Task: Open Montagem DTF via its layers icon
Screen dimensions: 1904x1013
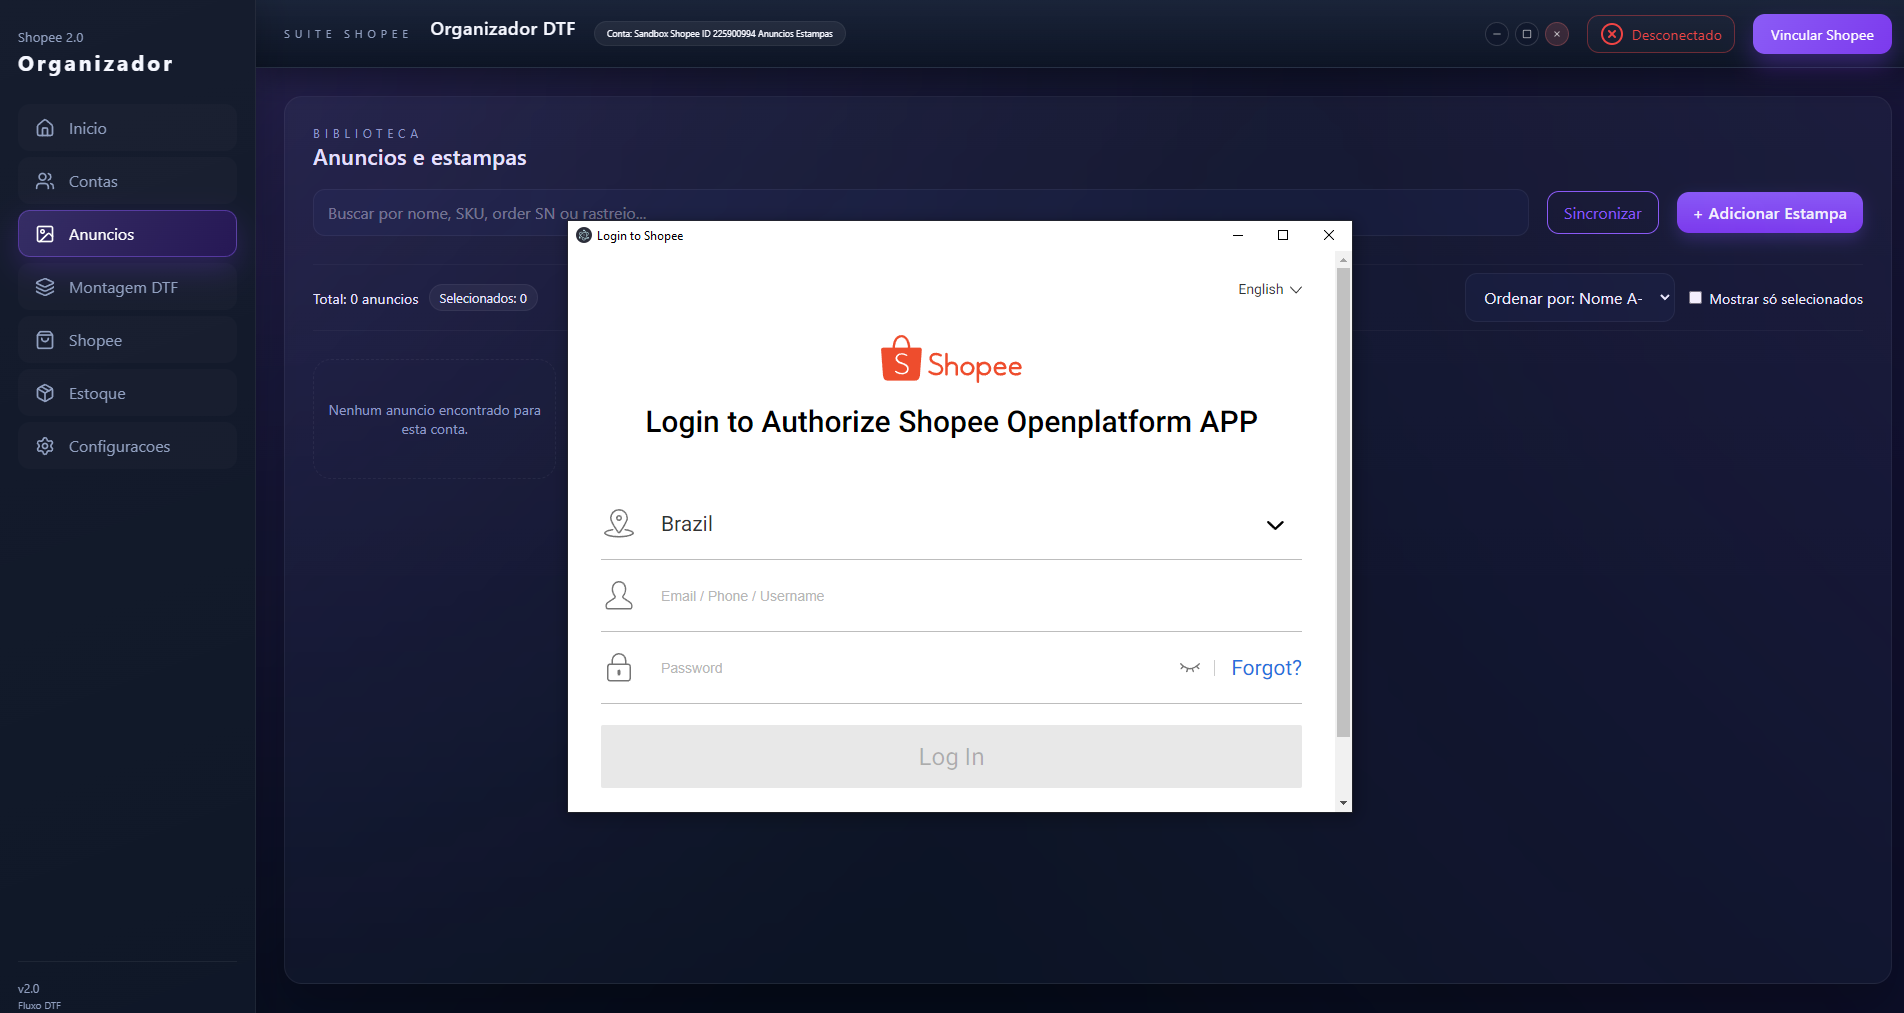Action: [45, 286]
